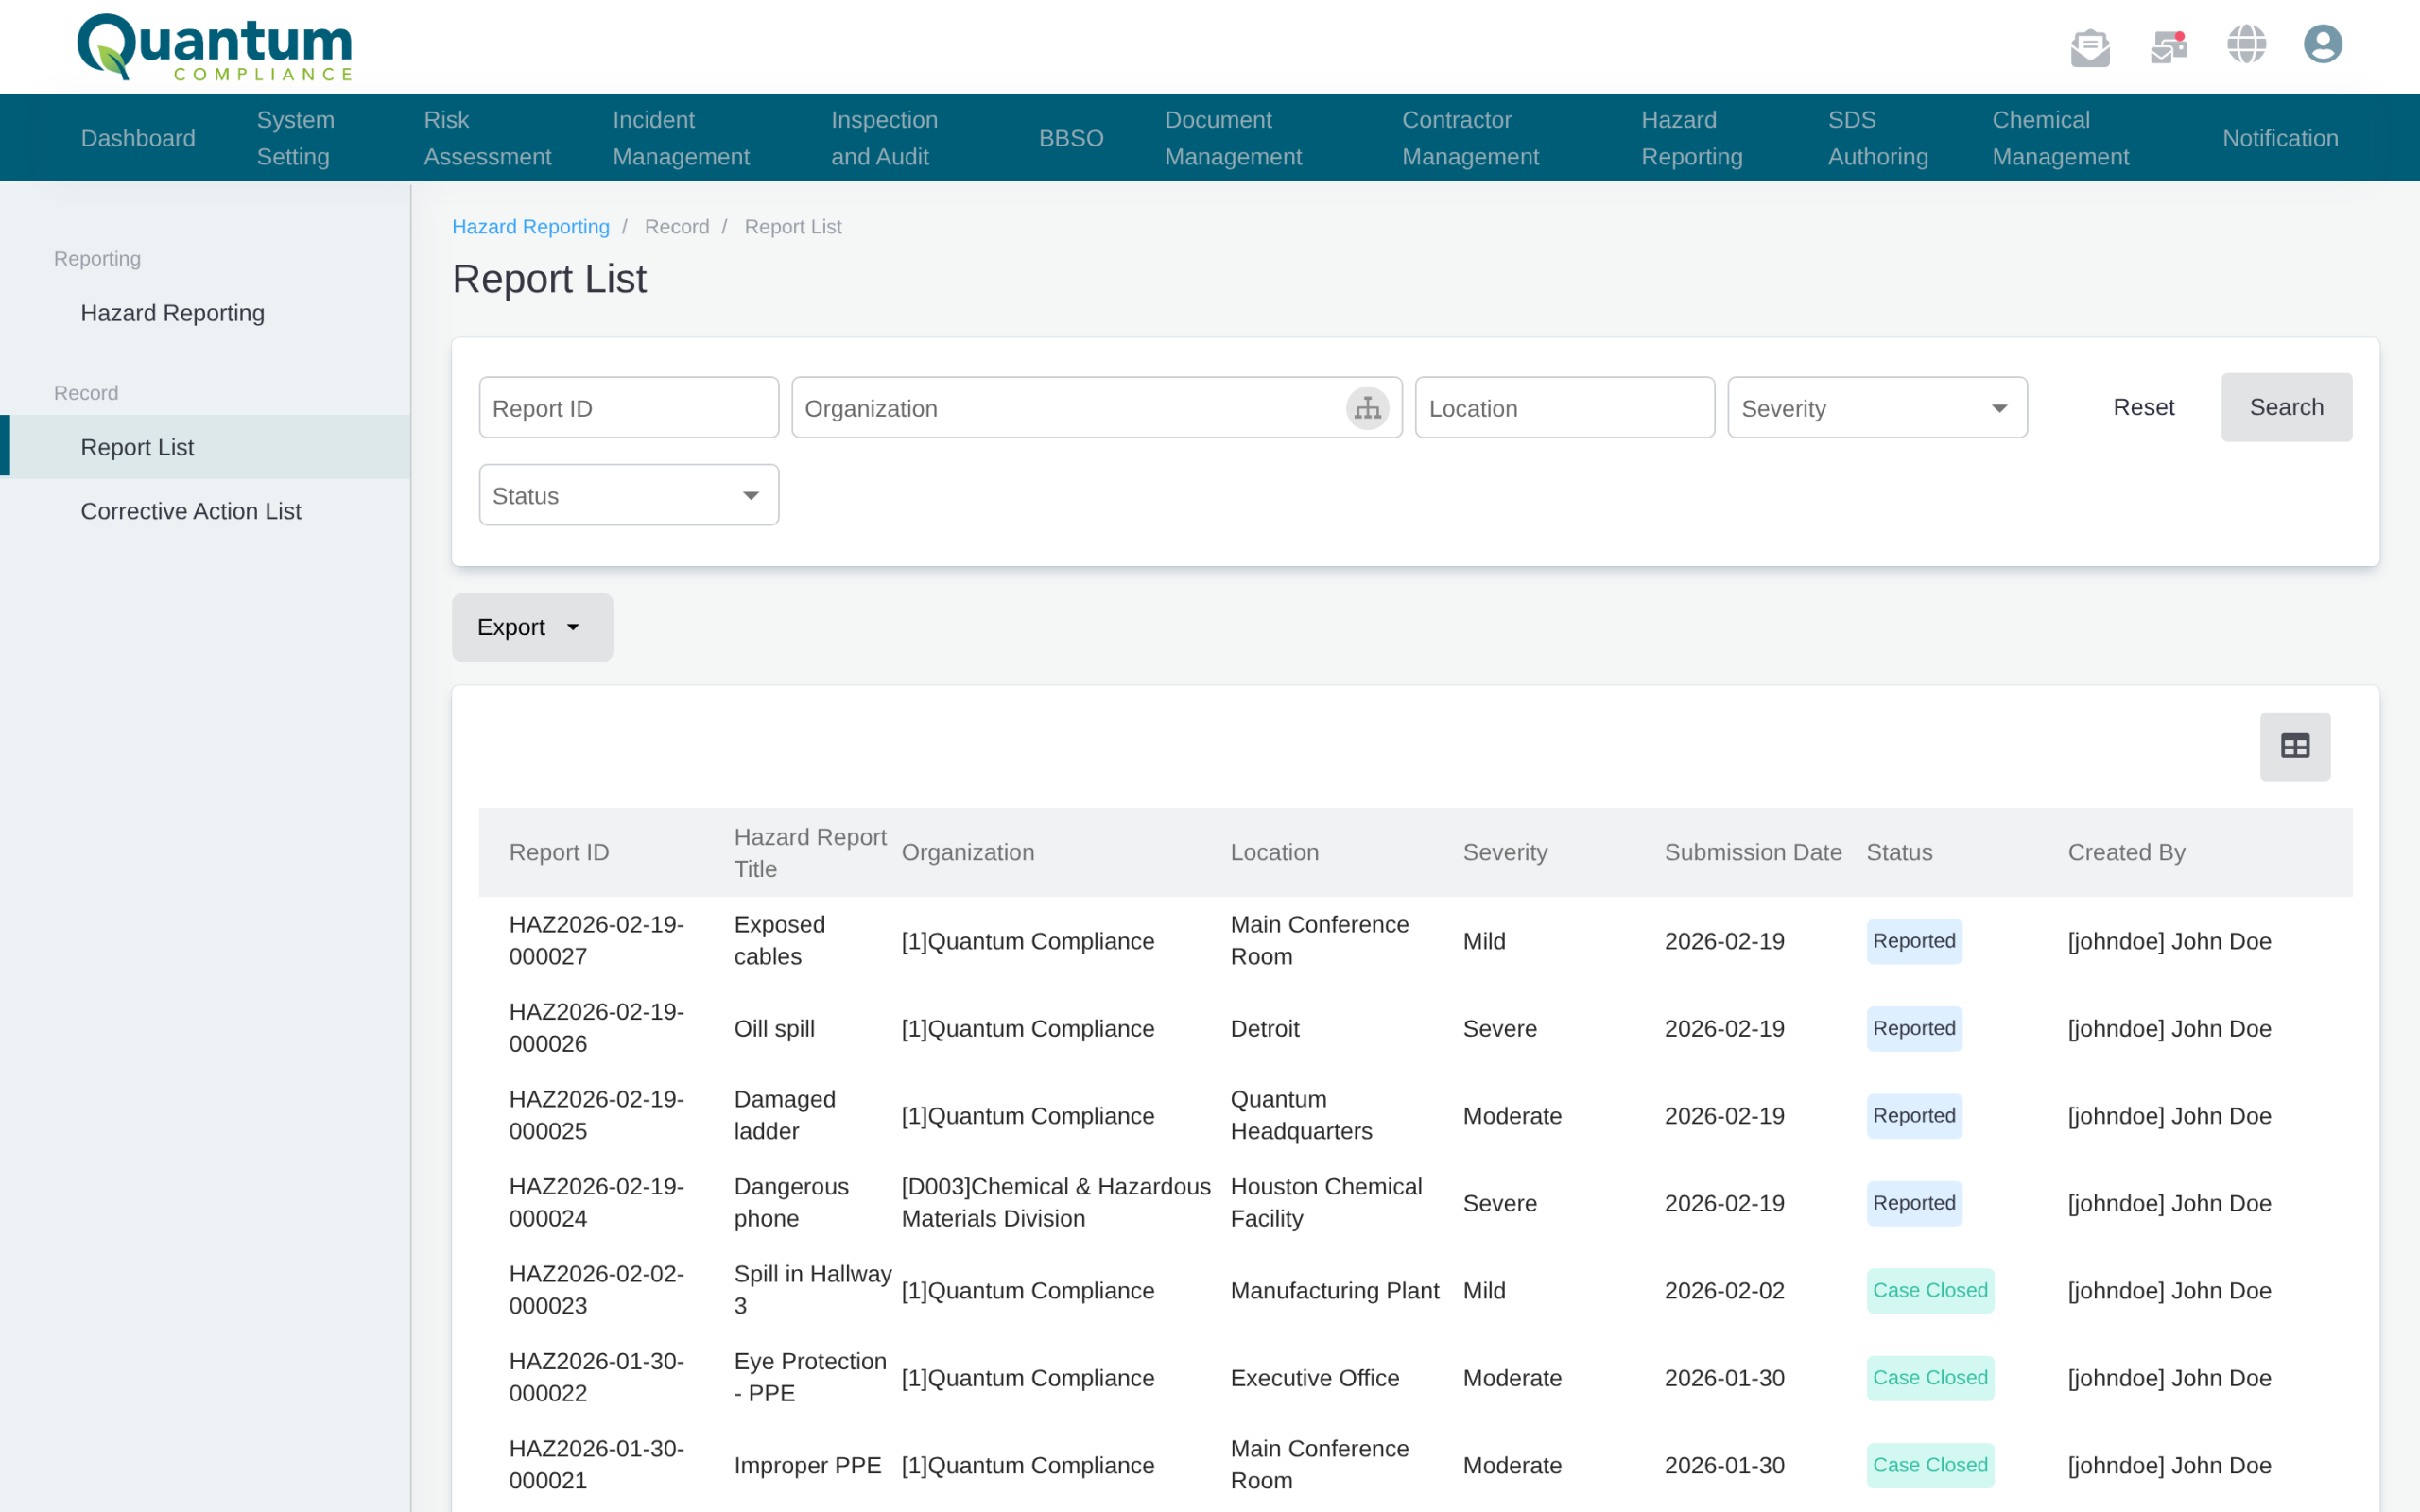
Task: Click Reported status badge for Exposed cables
Action: coord(1914,941)
